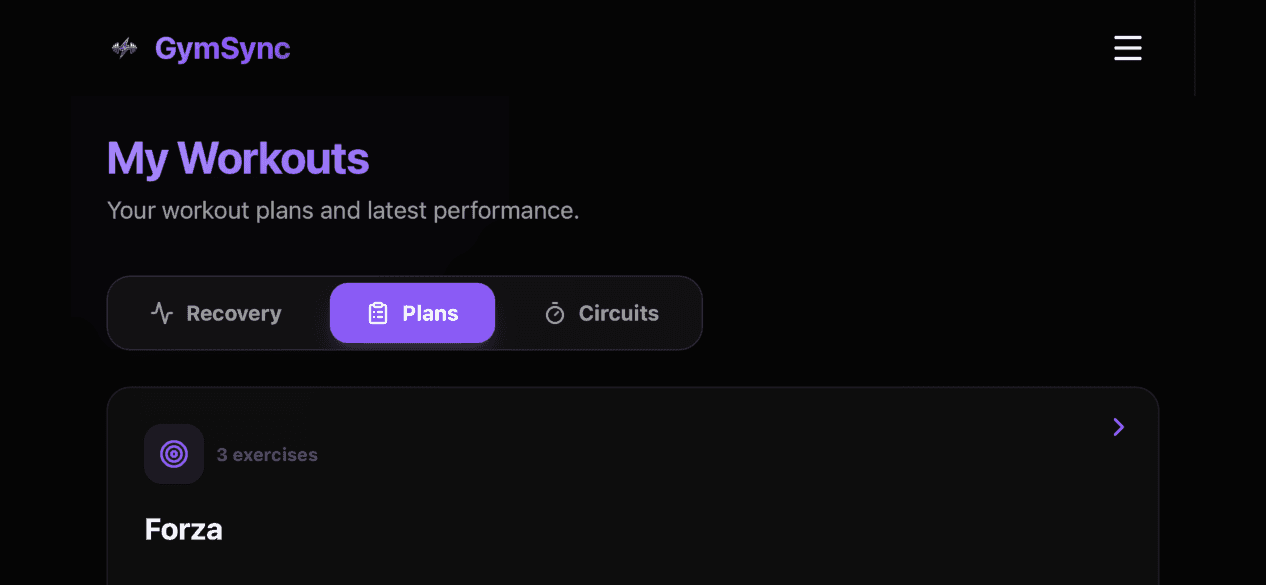Viewport: 1266px width, 585px height.
Task: Click the stopwatch icon beside Circuits
Action: 555,313
